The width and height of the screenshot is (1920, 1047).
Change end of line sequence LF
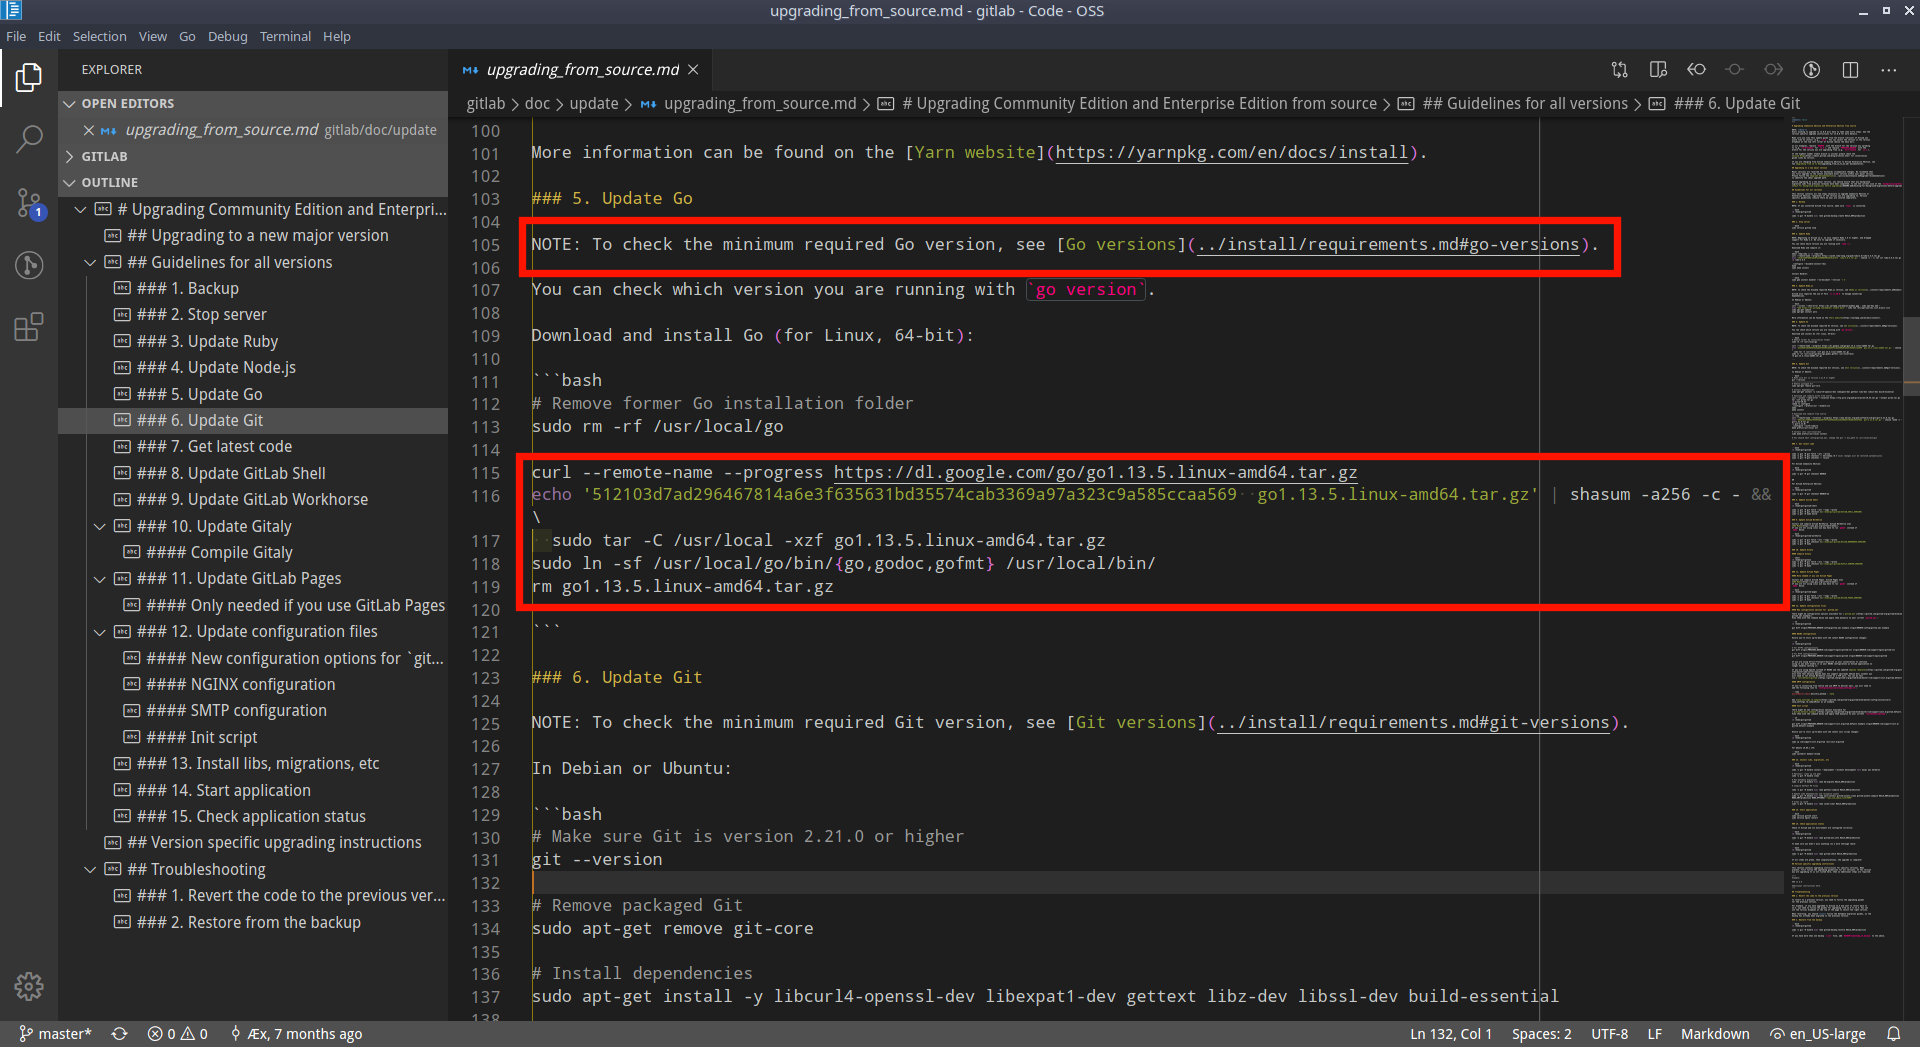coord(1654,1034)
